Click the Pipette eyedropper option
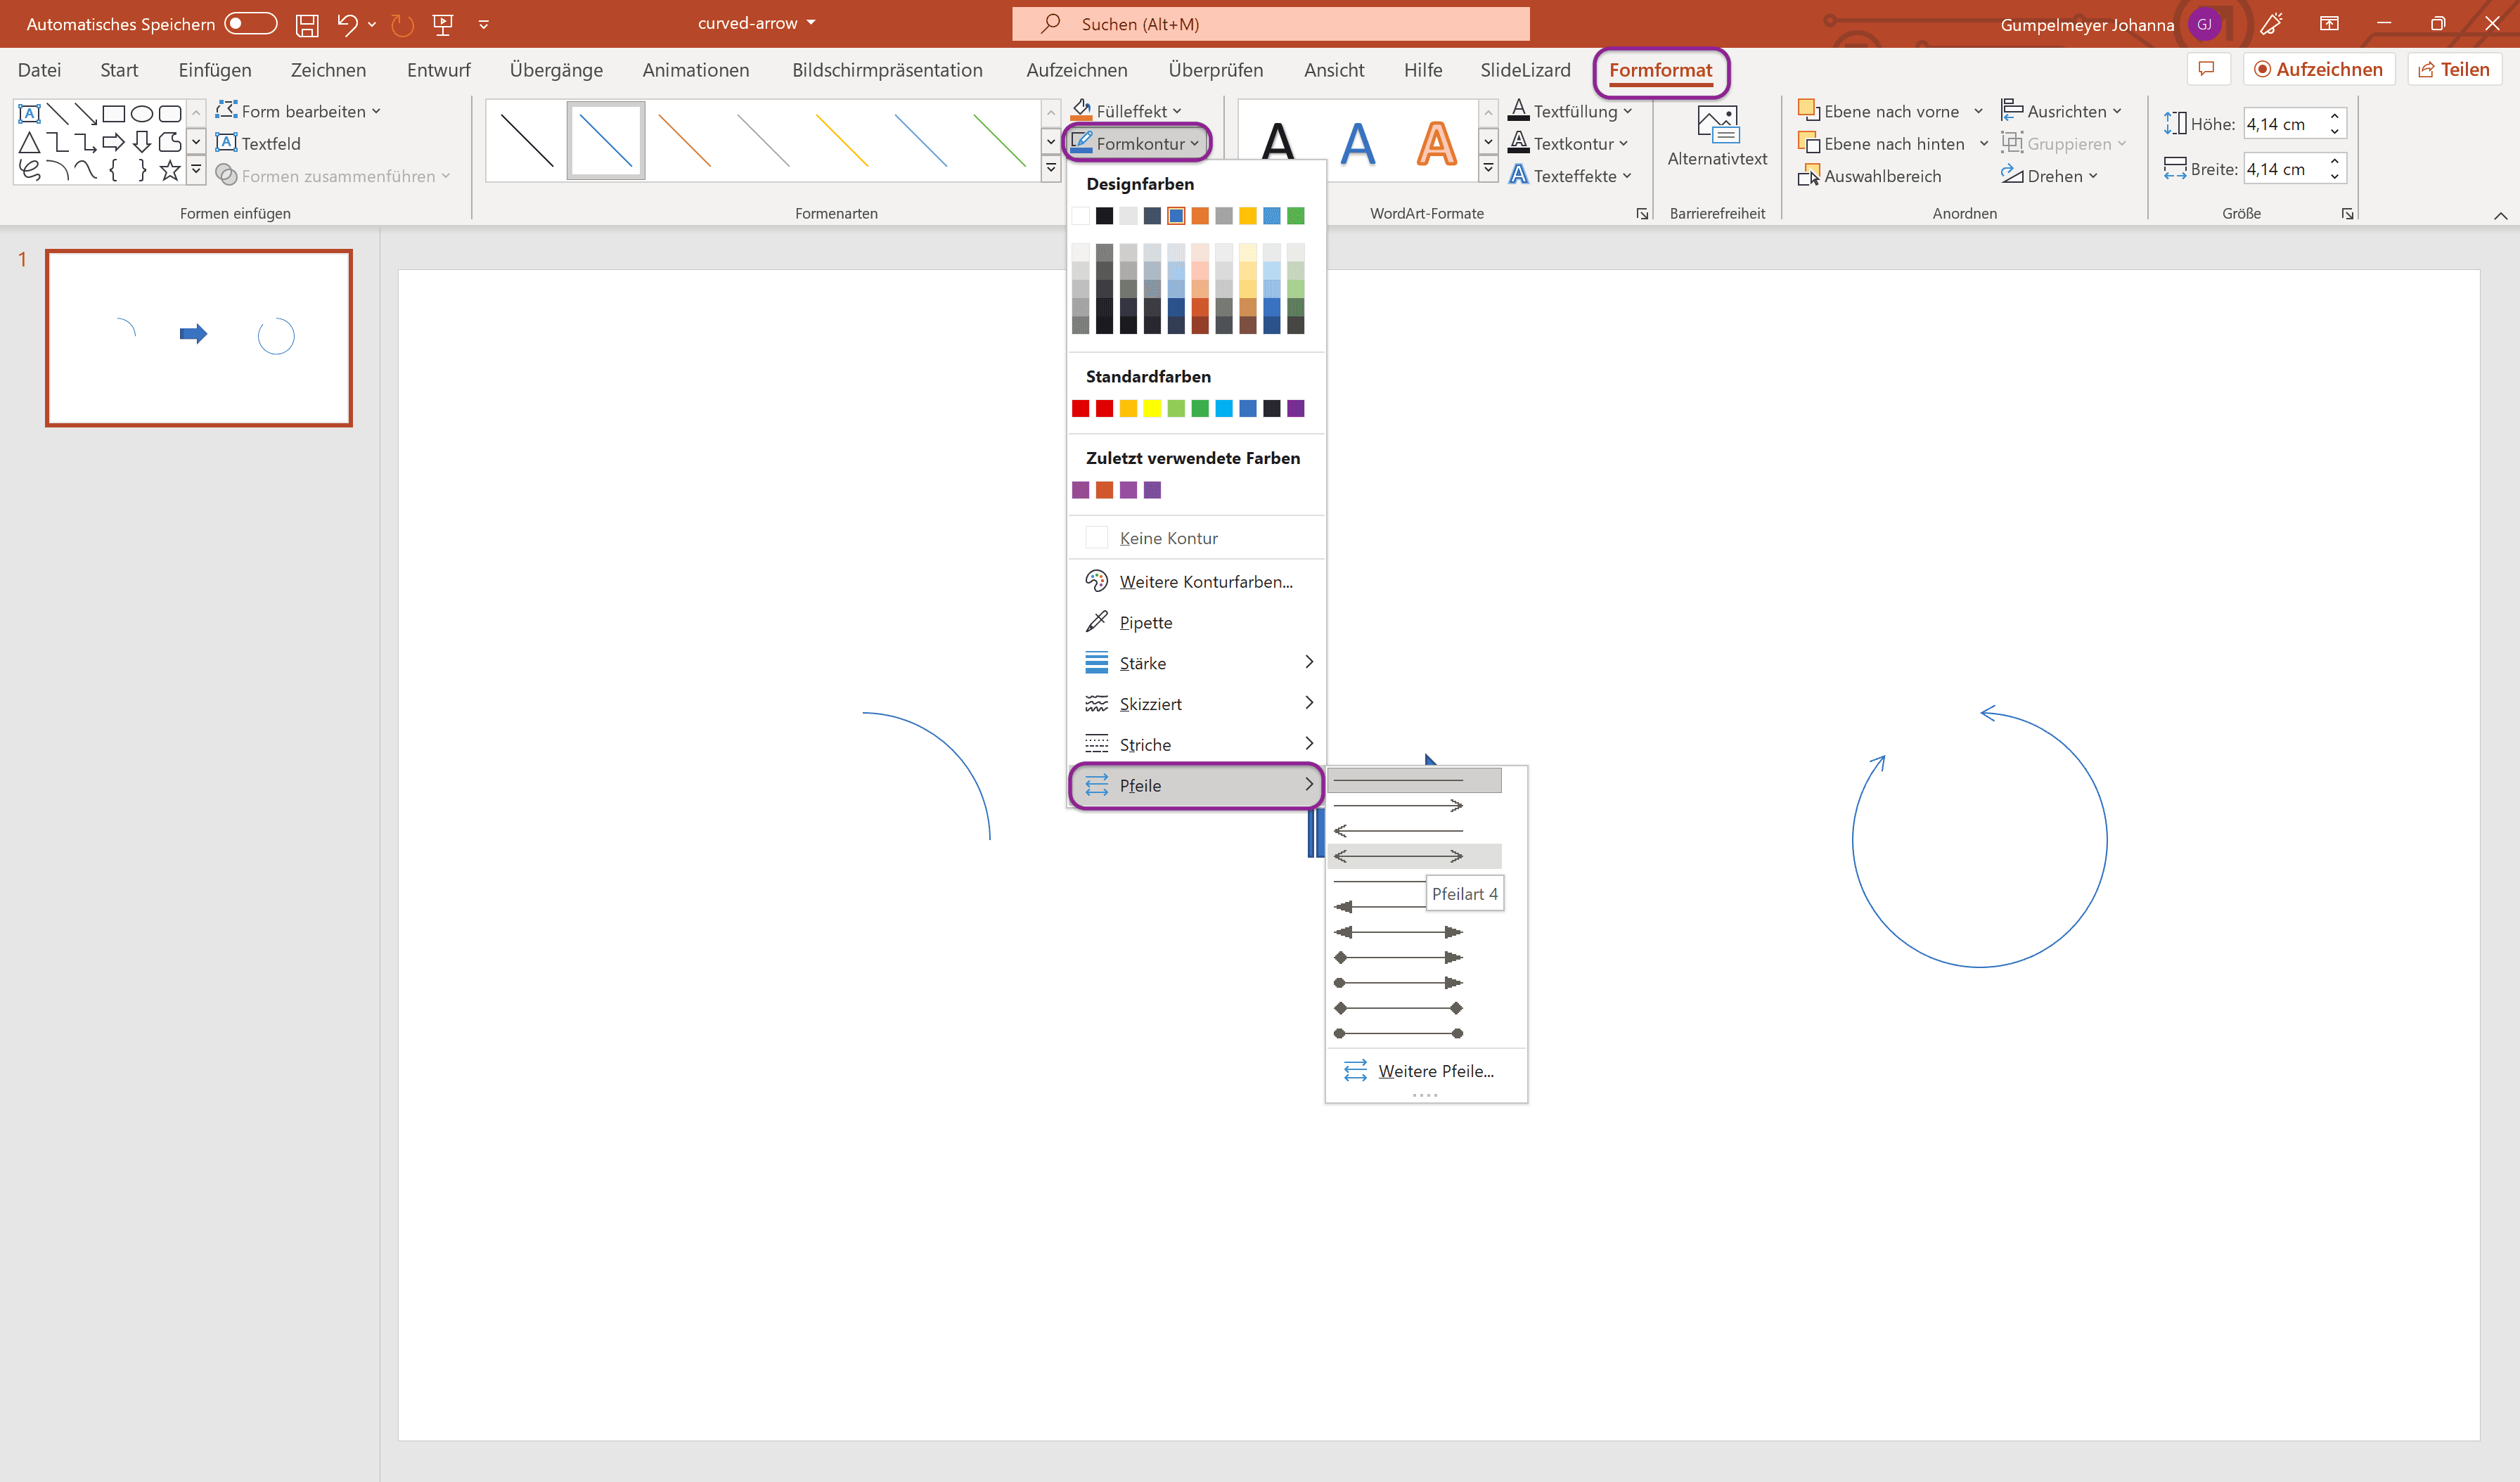2520x1482 pixels. tap(1145, 622)
